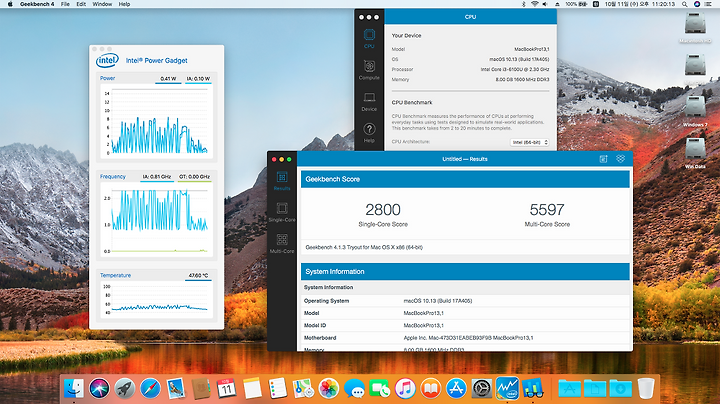Open Maps from the Dock
Image resolution: width=720 pixels, height=404 pixels.
point(303,389)
